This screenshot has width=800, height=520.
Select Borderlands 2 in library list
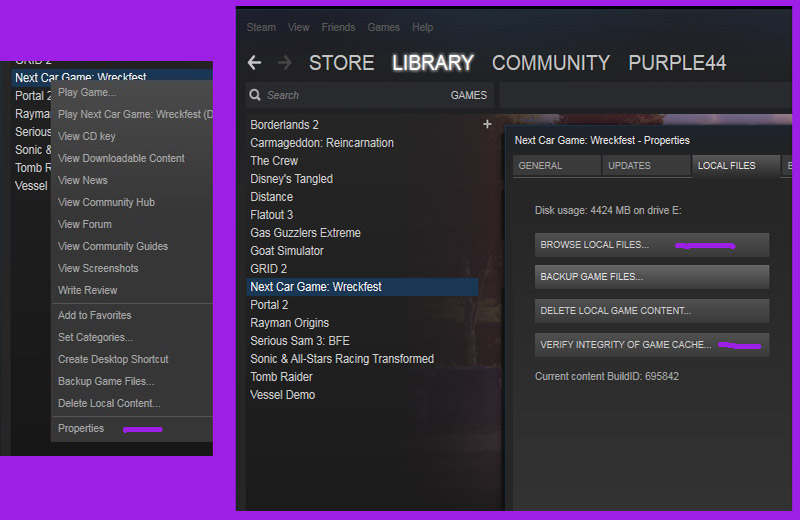tap(284, 125)
